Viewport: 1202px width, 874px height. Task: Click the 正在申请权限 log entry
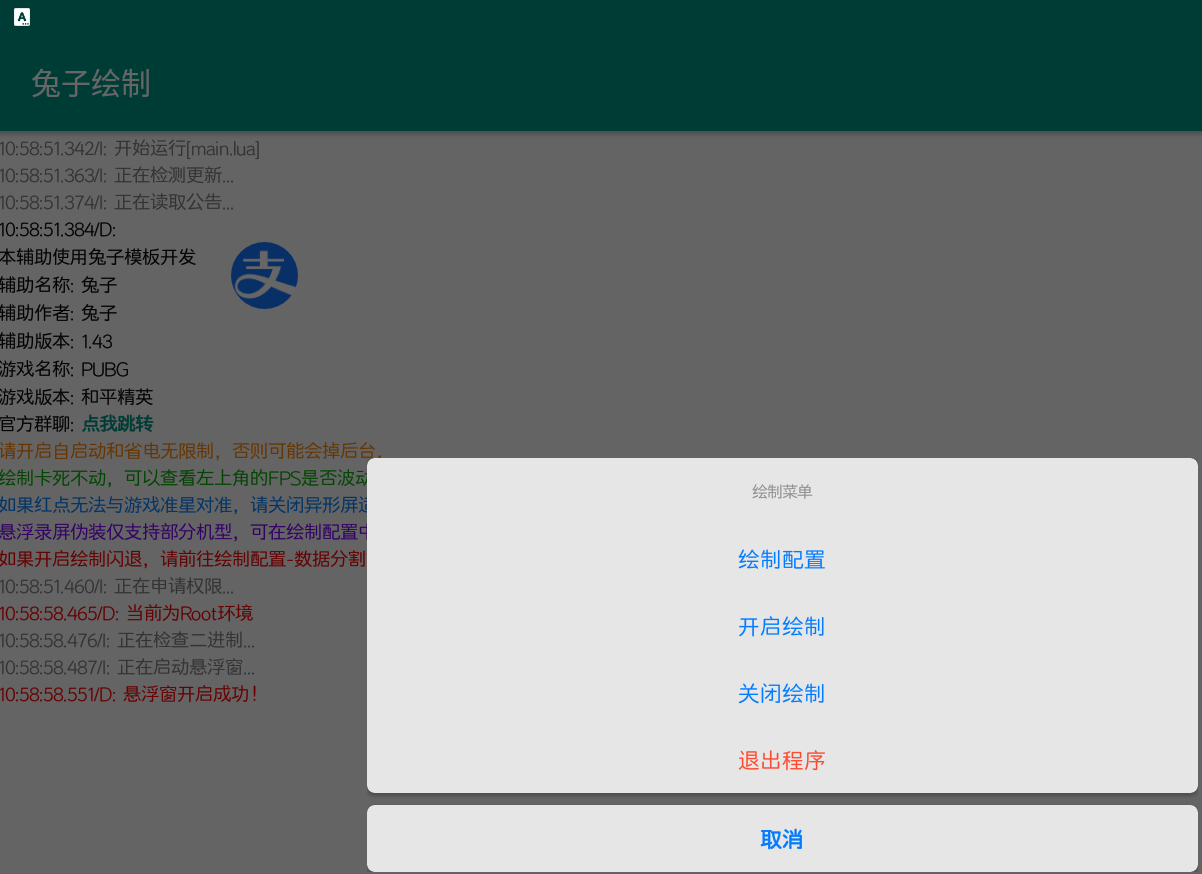[x=128, y=587]
